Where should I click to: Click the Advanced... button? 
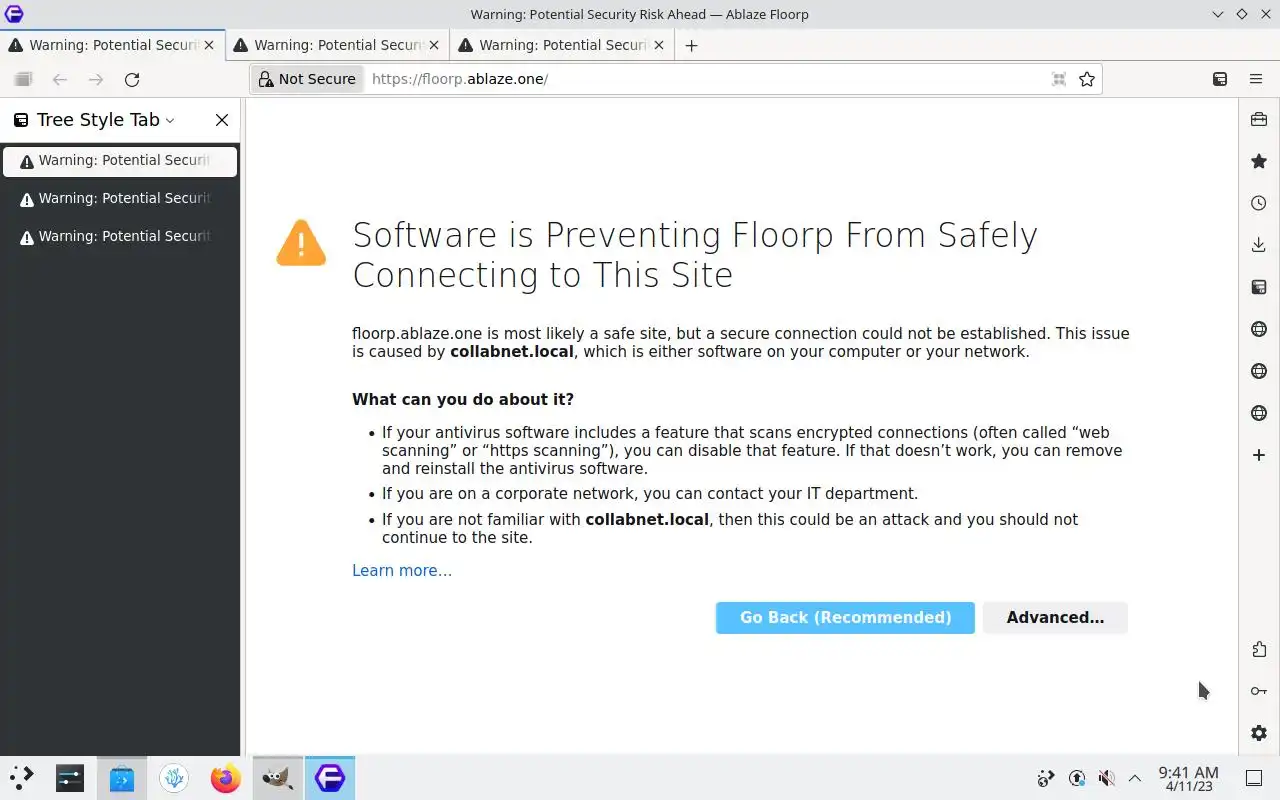pyautogui.click(x=1055, y=618)
